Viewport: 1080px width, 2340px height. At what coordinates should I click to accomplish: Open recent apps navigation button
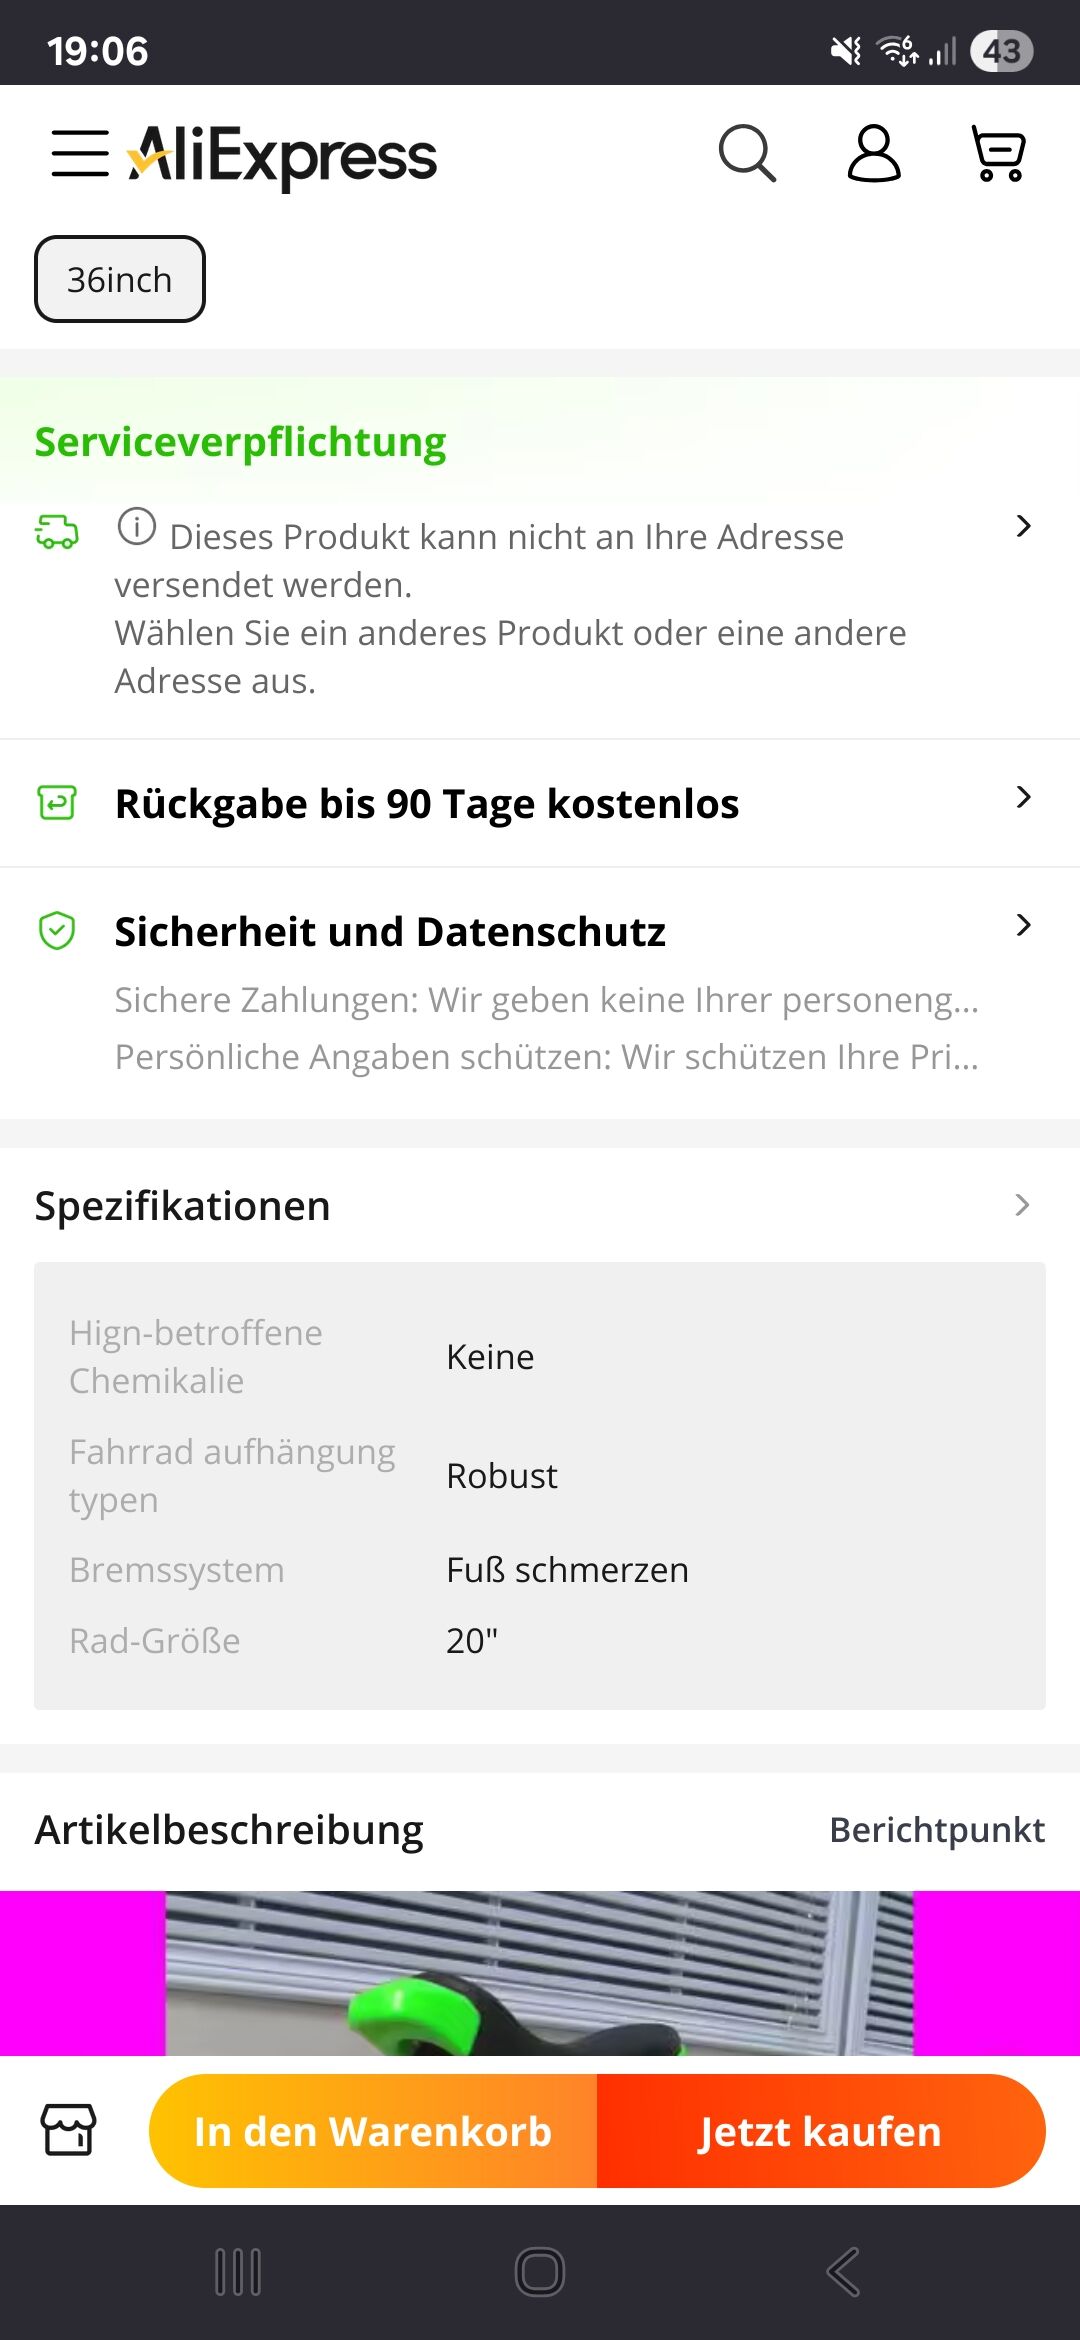point(238,2272)
